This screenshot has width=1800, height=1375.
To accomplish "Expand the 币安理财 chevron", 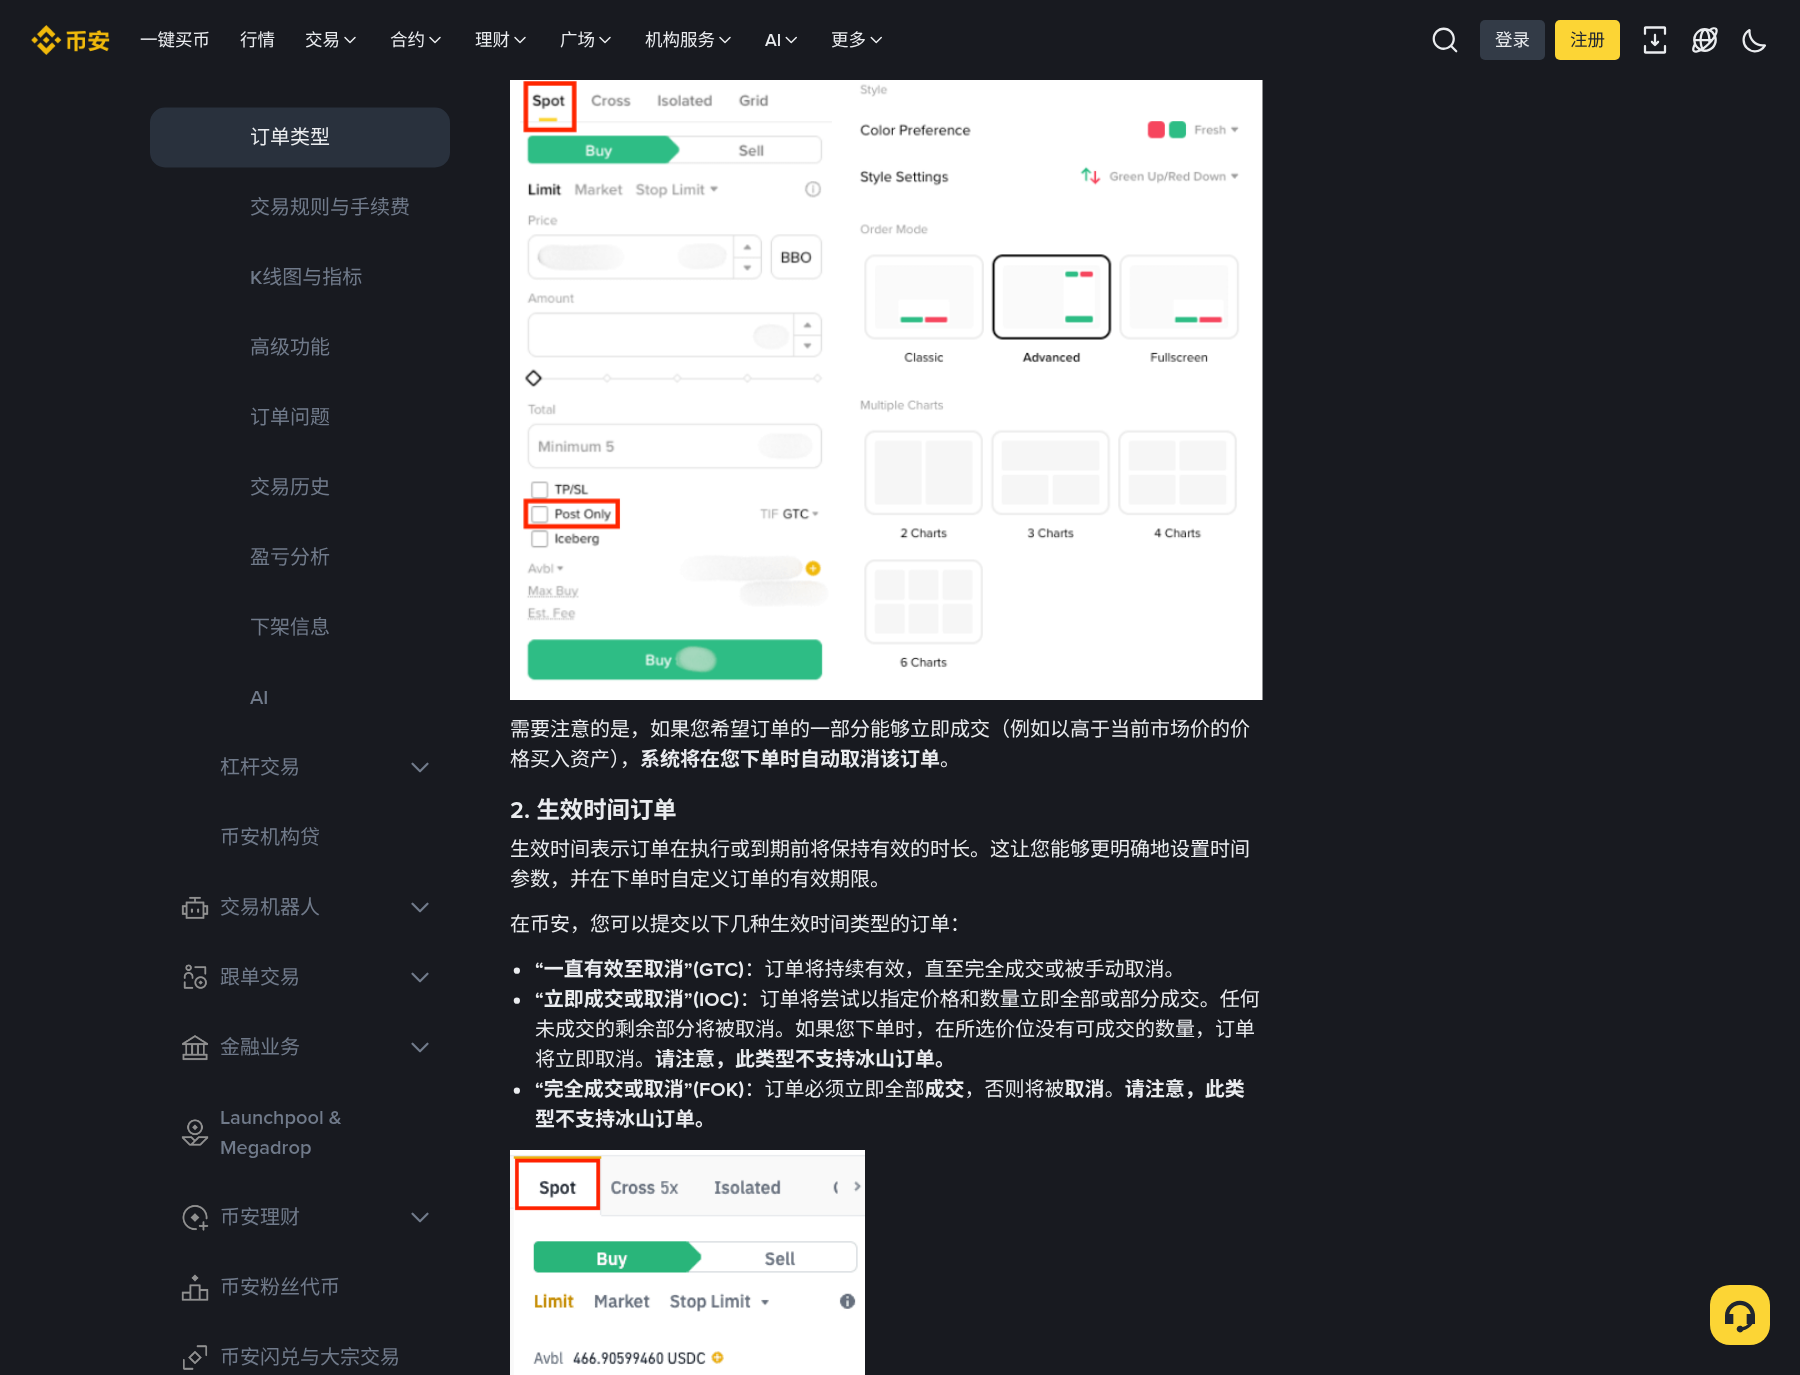I will [x=420, y=1217].
